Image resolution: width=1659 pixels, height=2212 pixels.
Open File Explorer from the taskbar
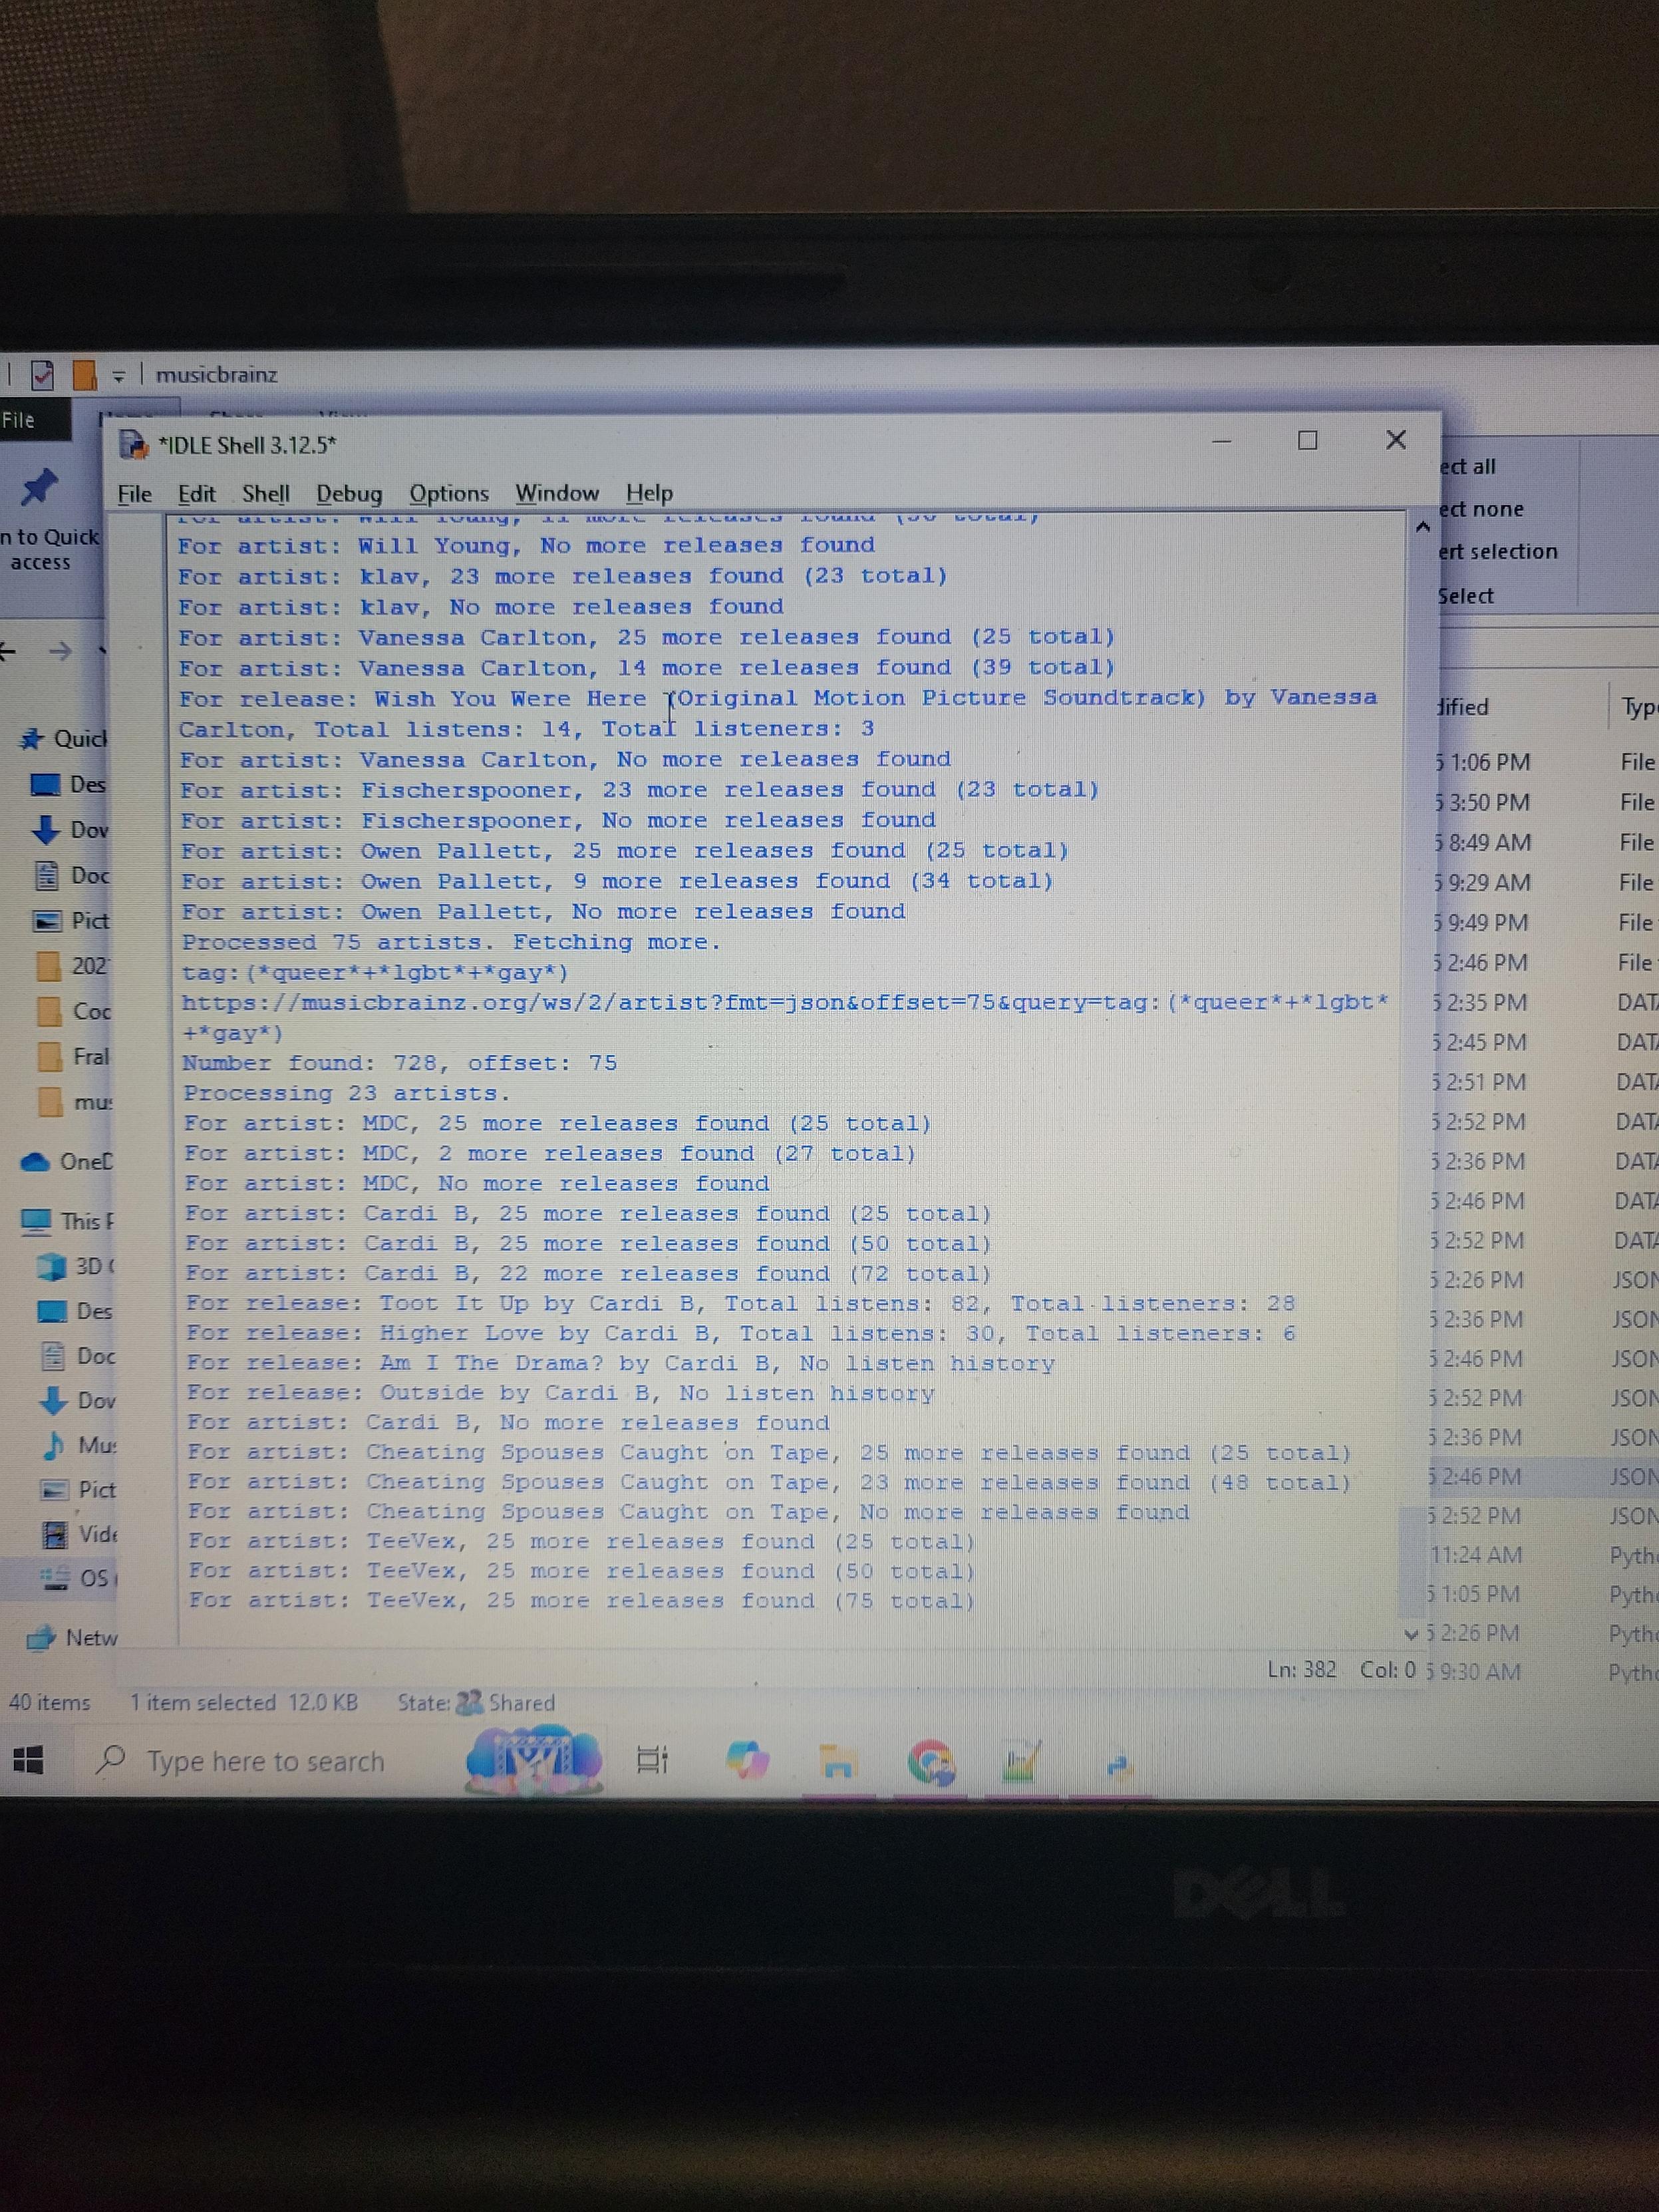click(837, 1762)
